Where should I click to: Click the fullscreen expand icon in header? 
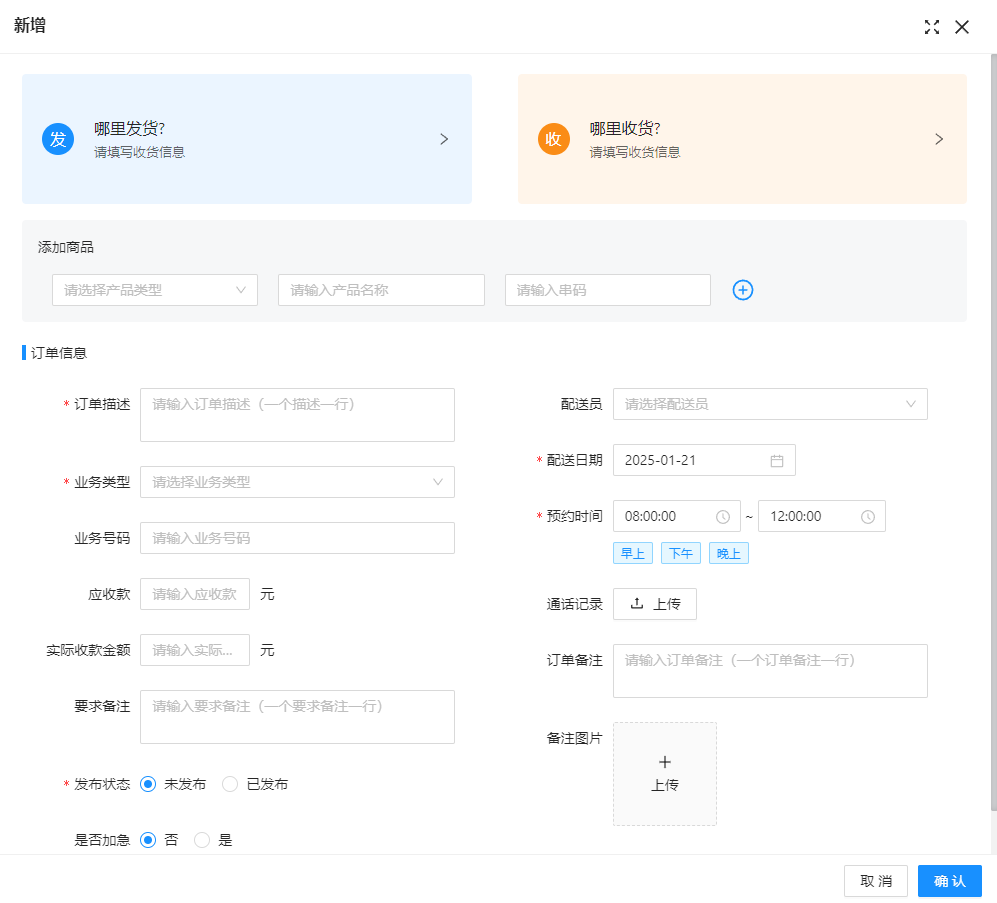coord(932,27)
